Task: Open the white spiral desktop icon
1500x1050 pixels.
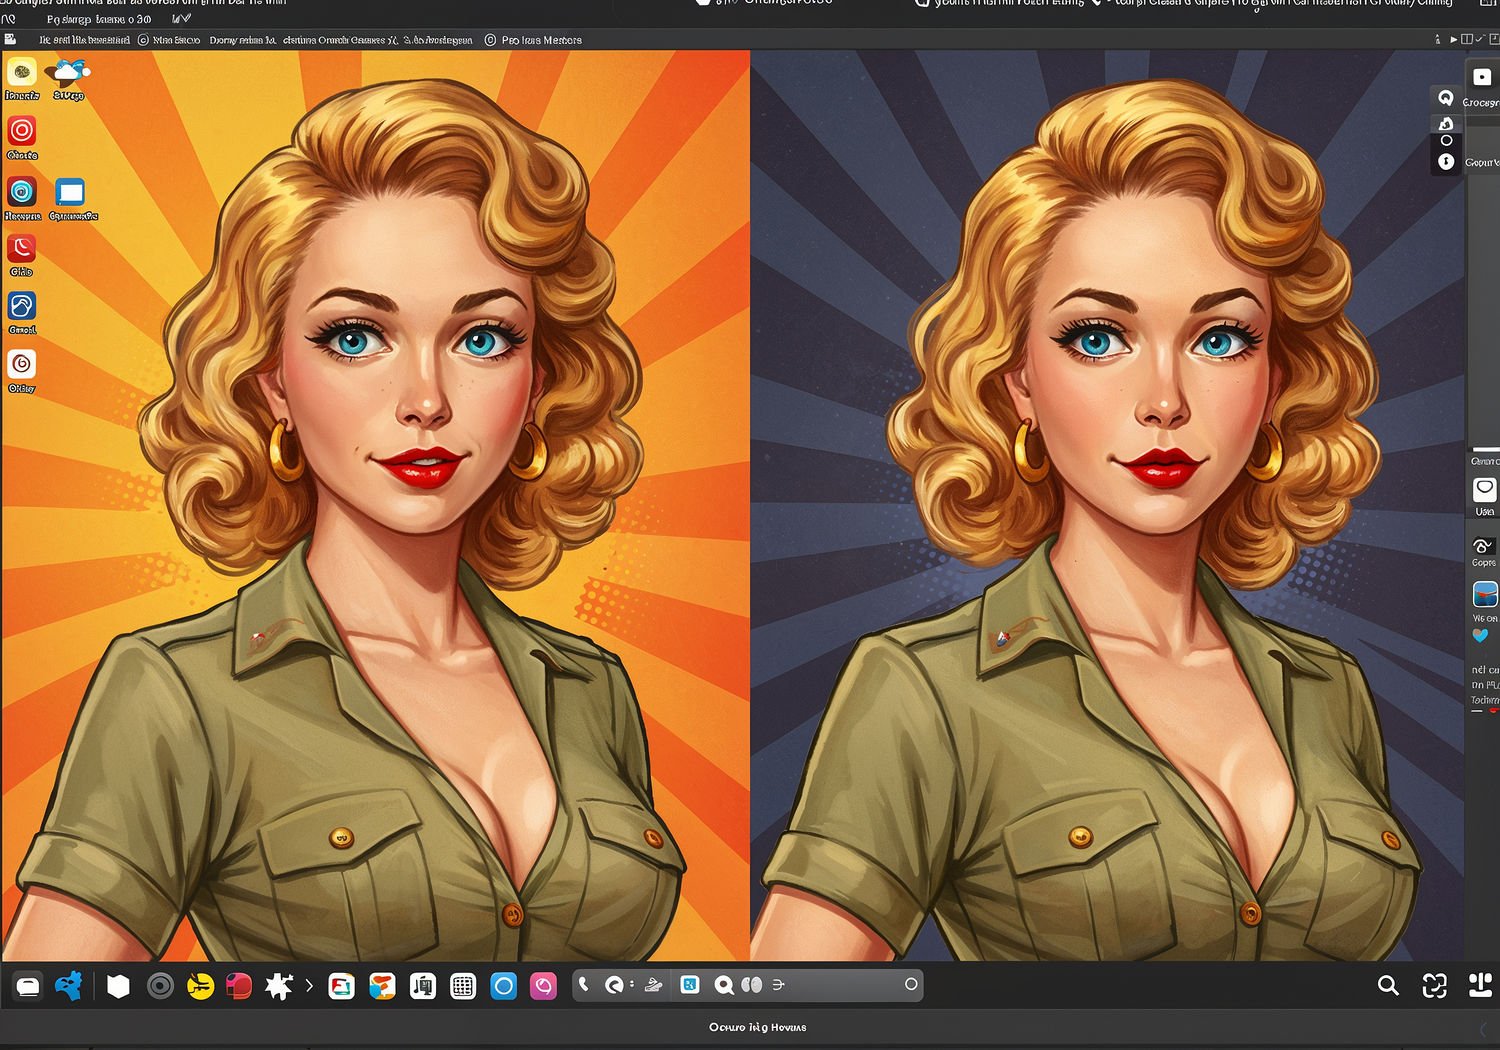Action: coord(22,364)
